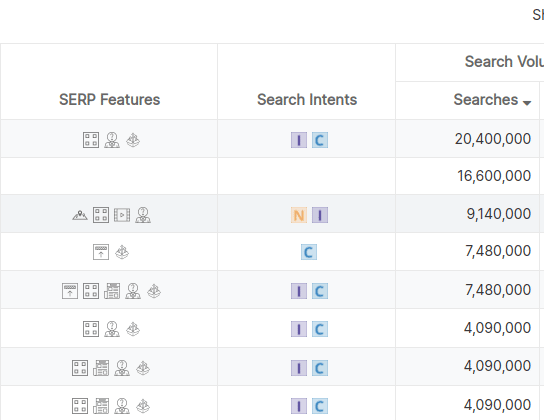Click the question-mark person icon in the 20,400,000 row
544x420 pixels.
click(112, 140)
